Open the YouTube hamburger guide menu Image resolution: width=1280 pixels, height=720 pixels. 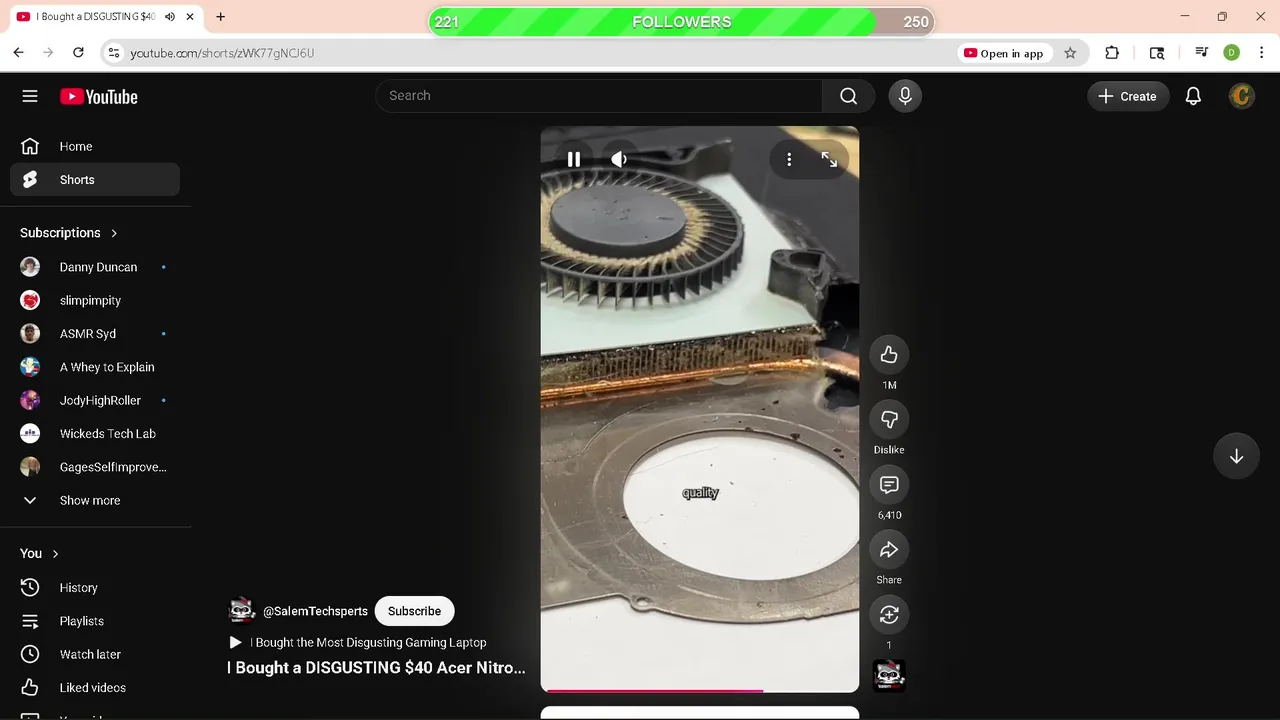(x=30, y=96)
